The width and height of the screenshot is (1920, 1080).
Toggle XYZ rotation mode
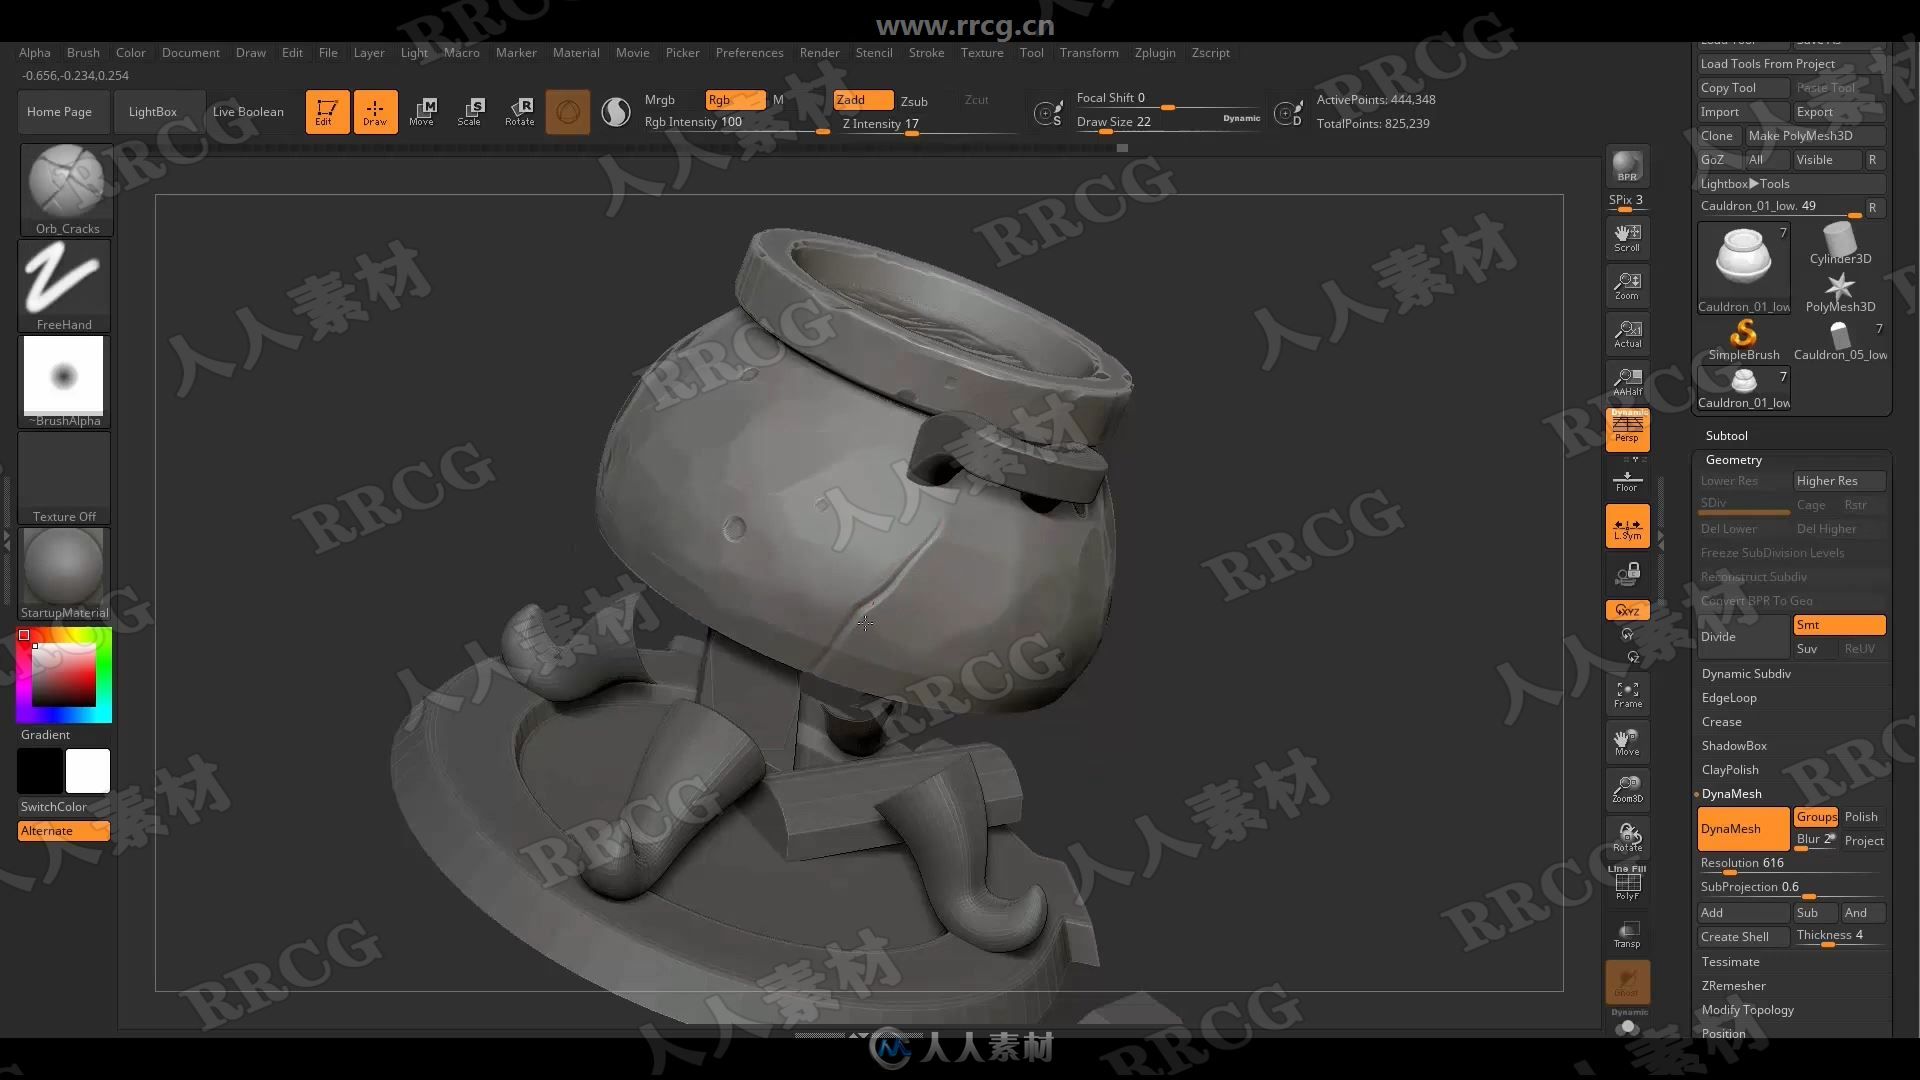tap(1627, 610)
